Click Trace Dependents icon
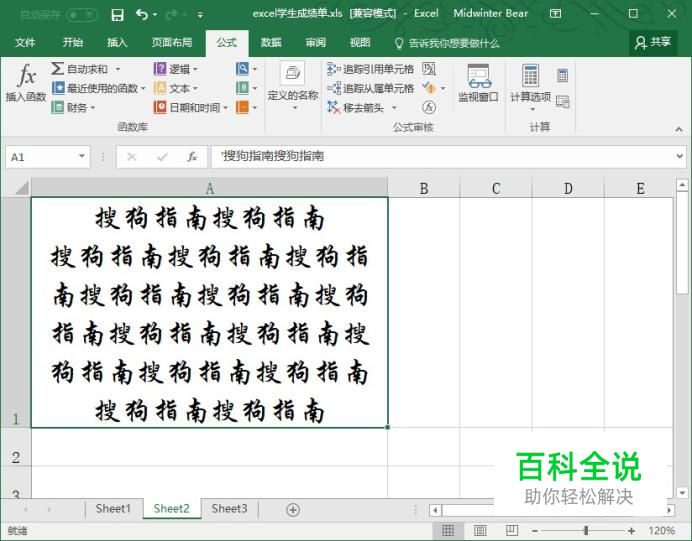The image size is (692, 541). click(334, 88)
